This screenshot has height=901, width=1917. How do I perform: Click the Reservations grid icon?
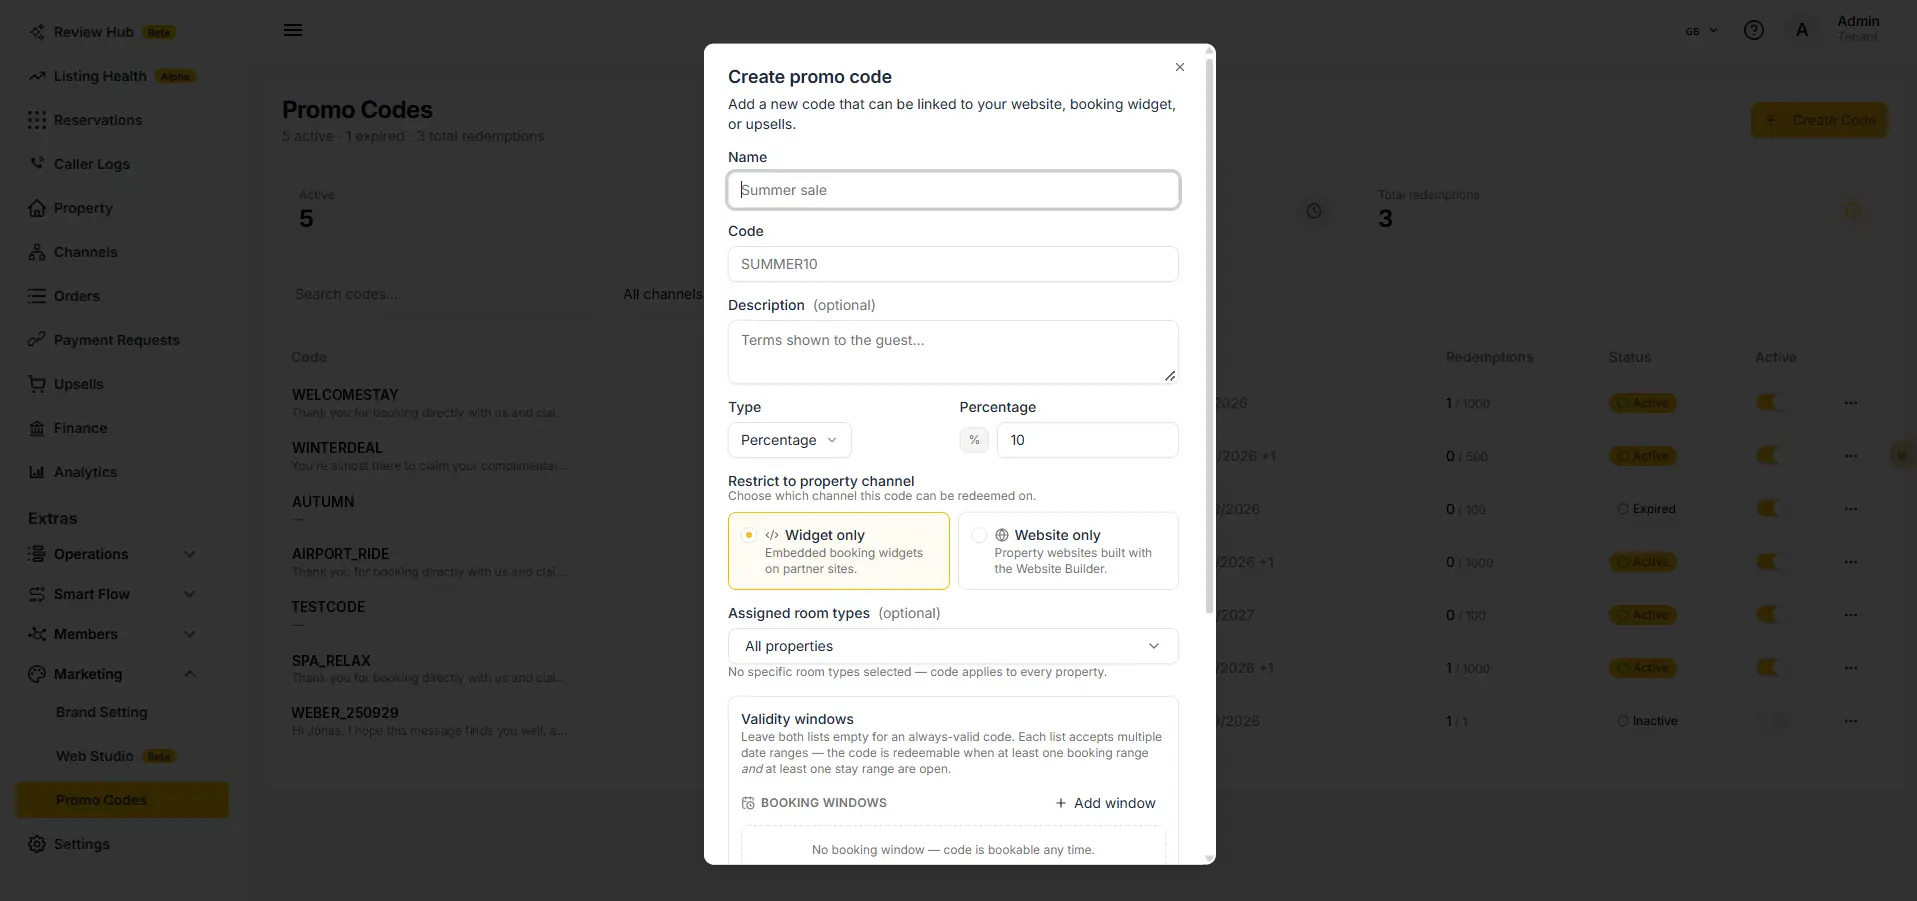(37, 120)
